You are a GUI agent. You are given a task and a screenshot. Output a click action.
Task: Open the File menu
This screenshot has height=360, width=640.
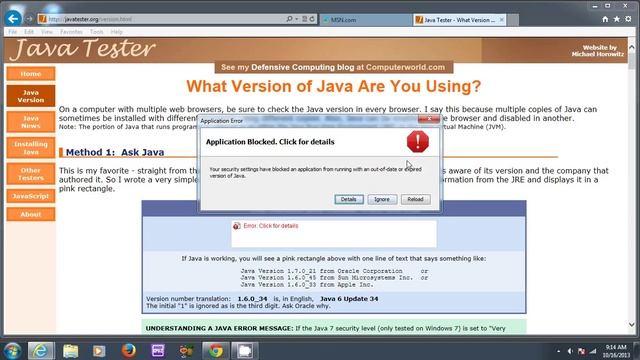pos(13,32)
